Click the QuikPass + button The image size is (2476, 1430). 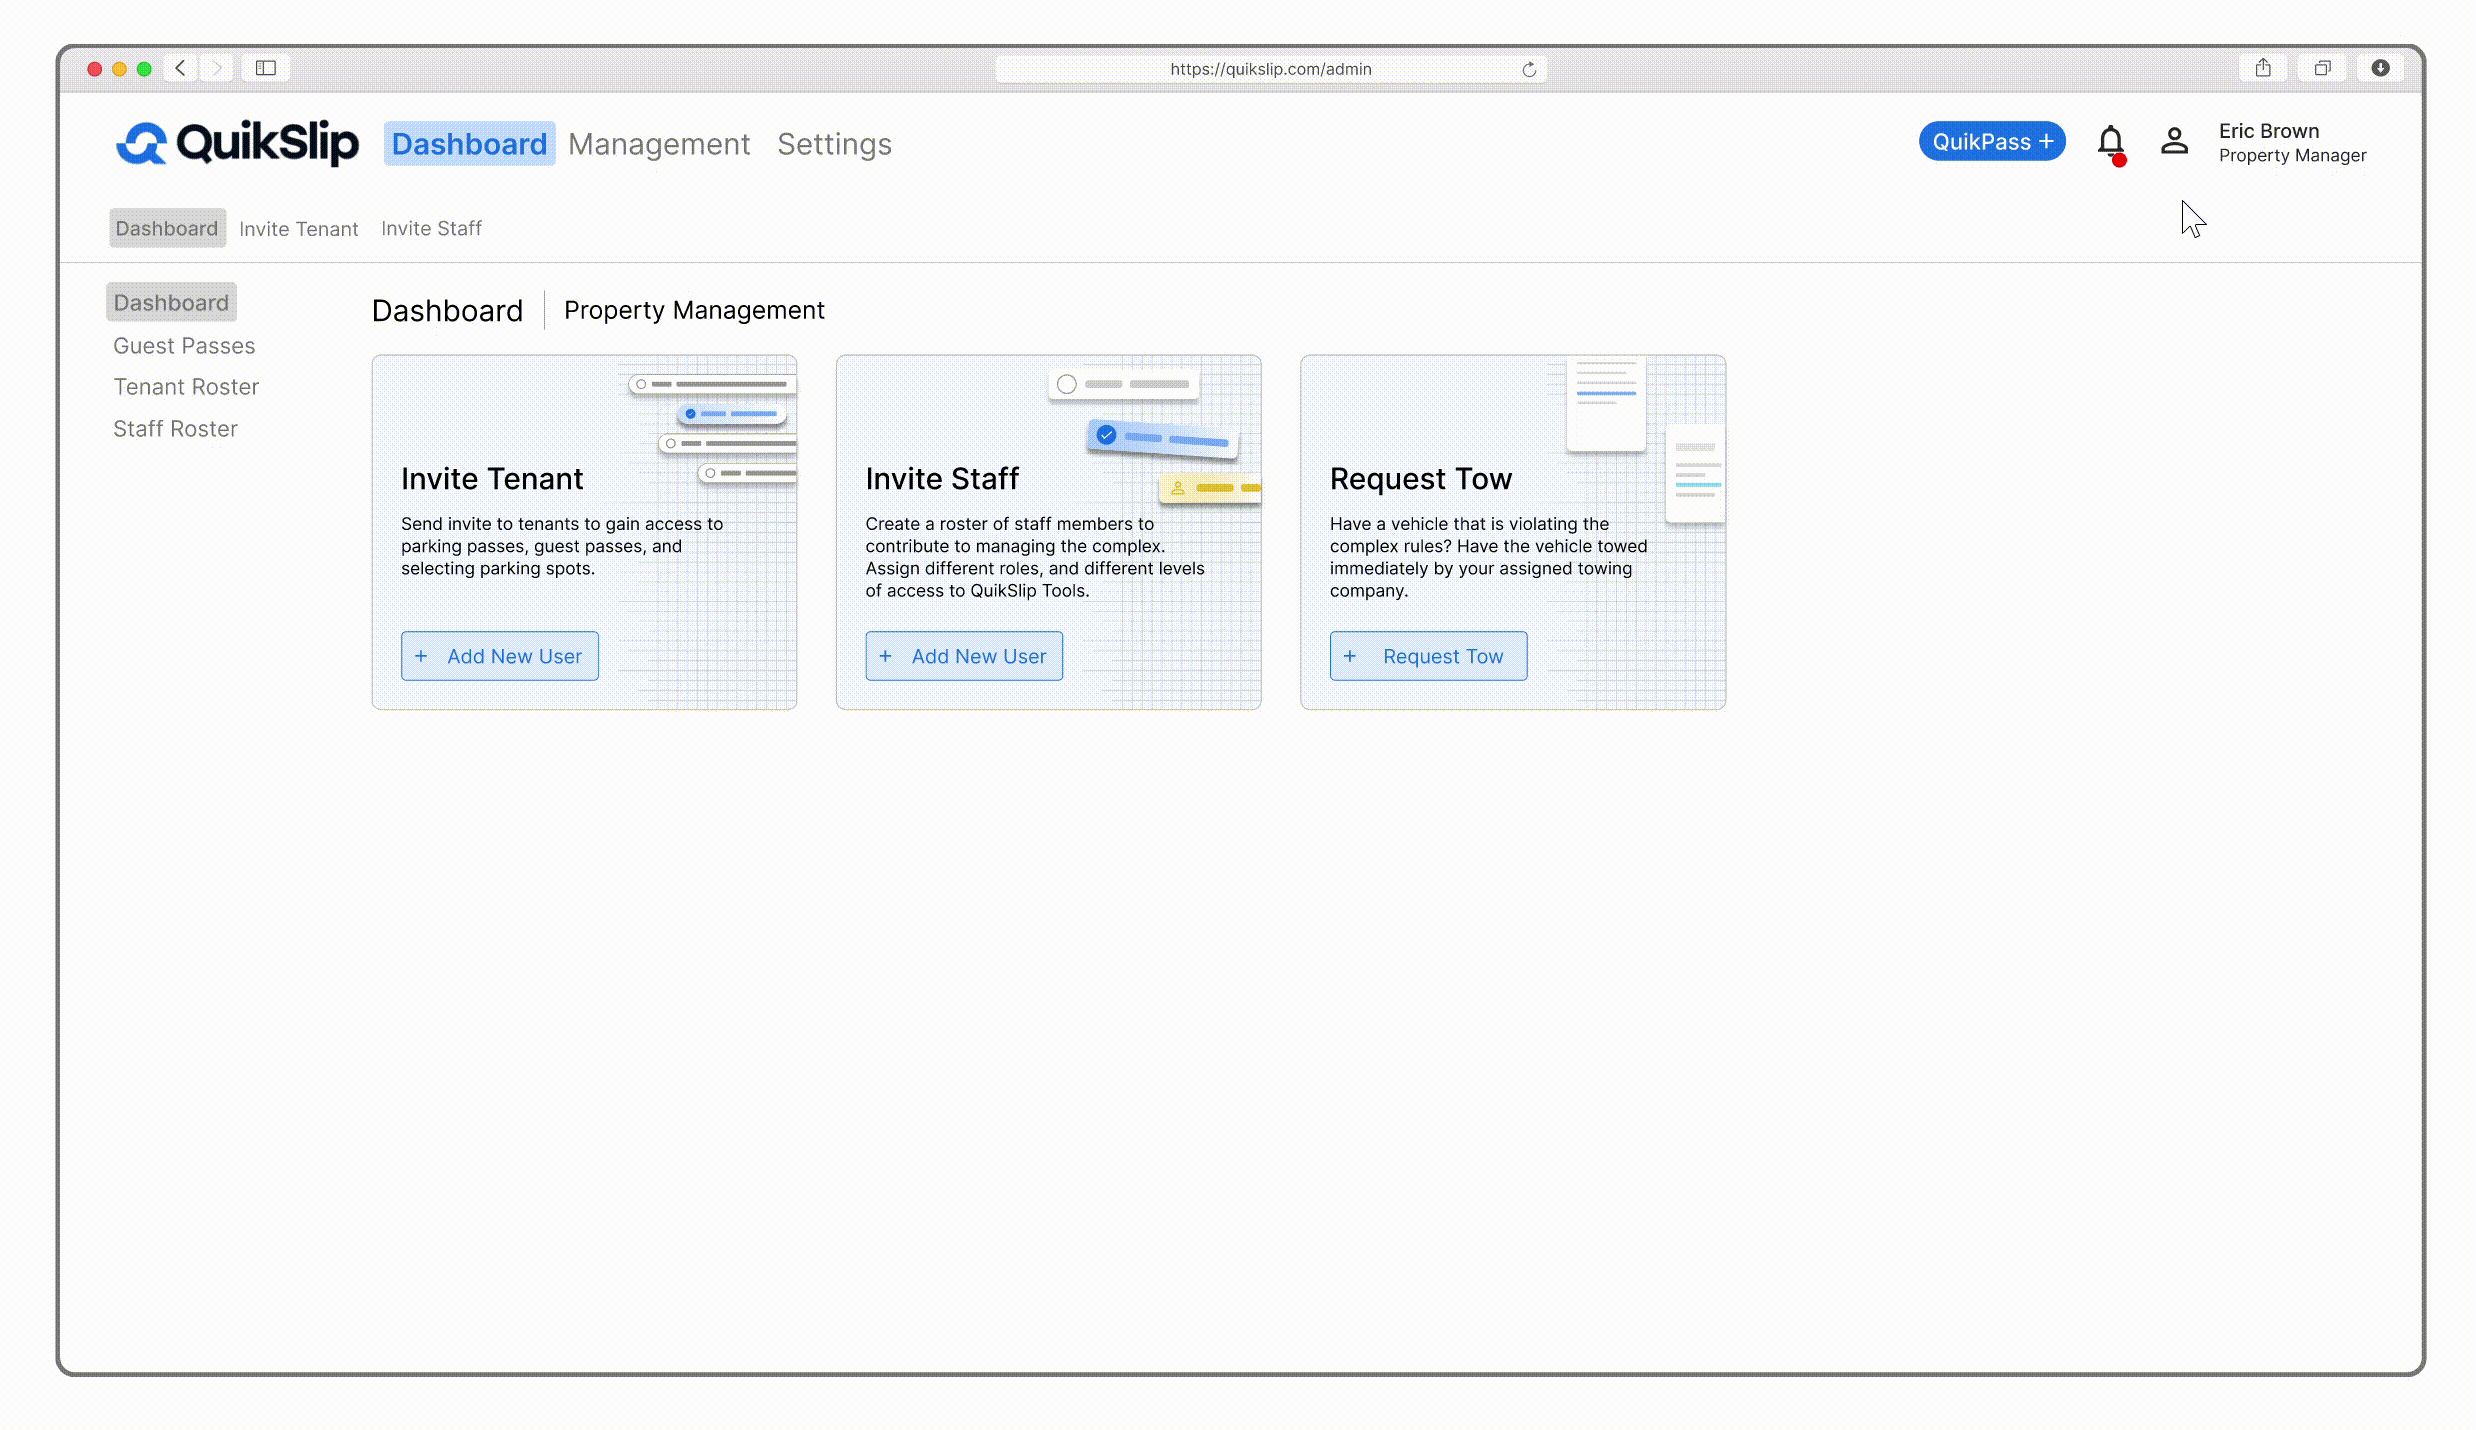pyautogui.click(x=1991, y=142)
